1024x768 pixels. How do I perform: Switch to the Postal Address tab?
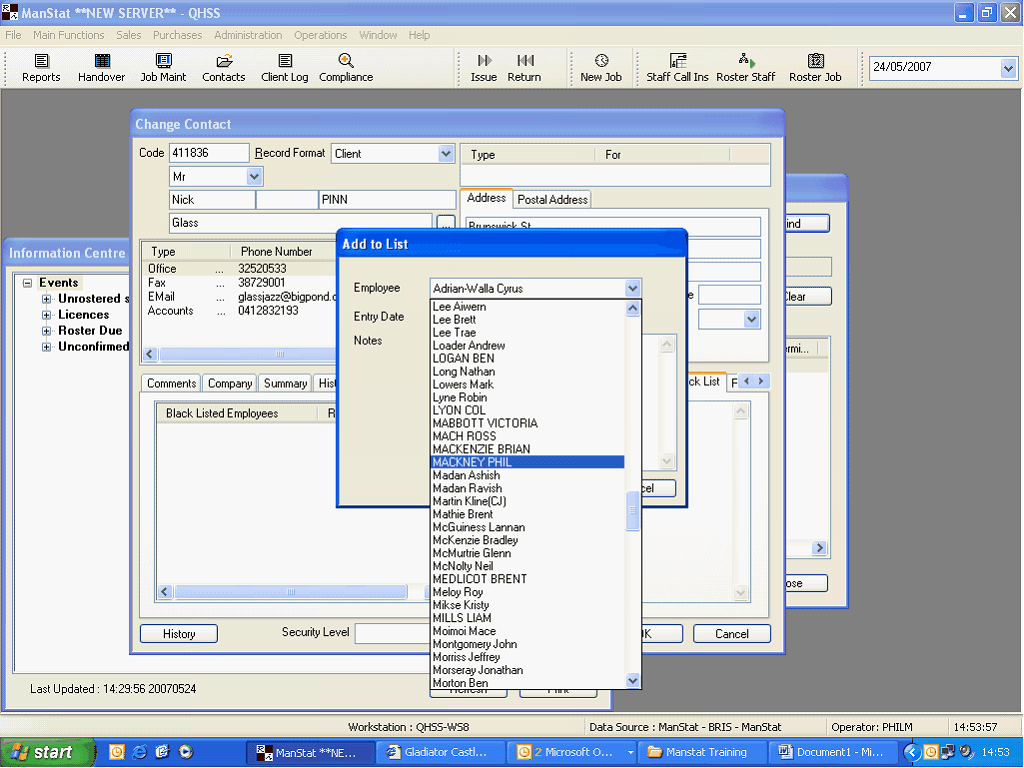pos(552,199)
